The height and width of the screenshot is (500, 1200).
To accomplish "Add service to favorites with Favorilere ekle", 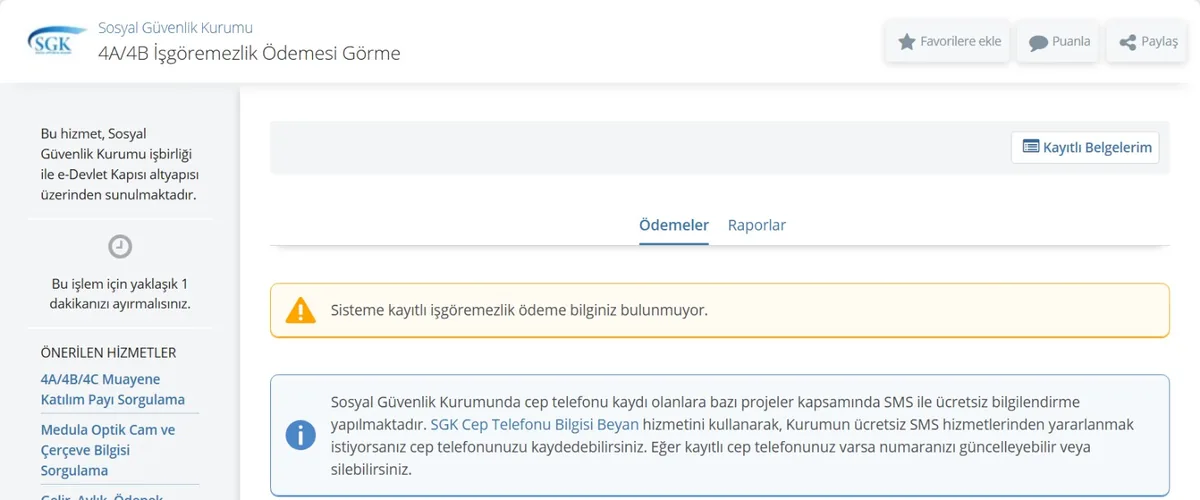I will [949, 42].
